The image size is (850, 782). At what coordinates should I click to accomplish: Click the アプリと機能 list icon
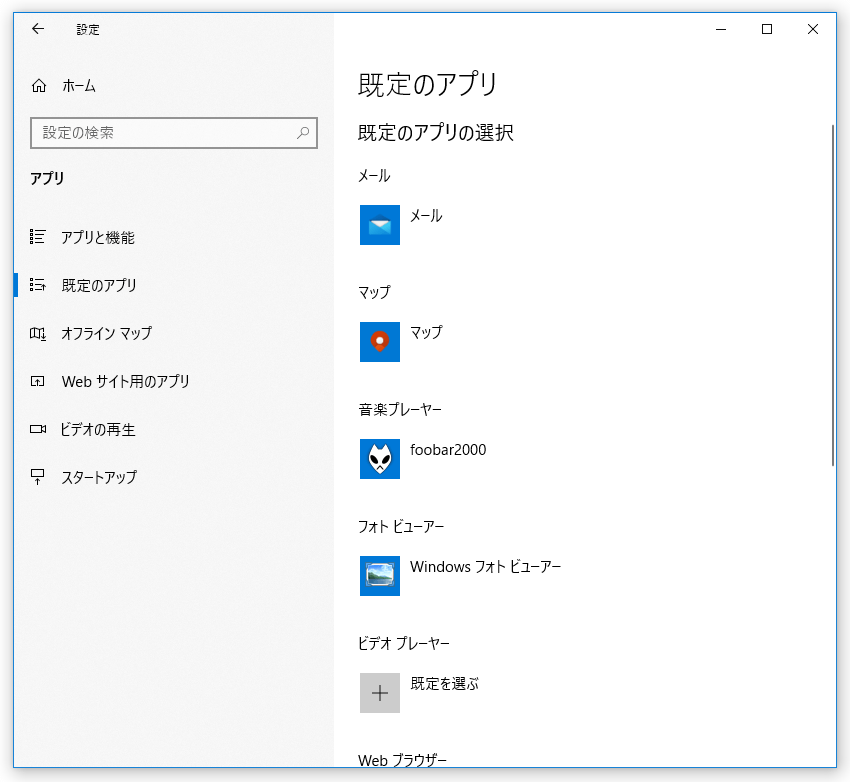coord(37,237)
